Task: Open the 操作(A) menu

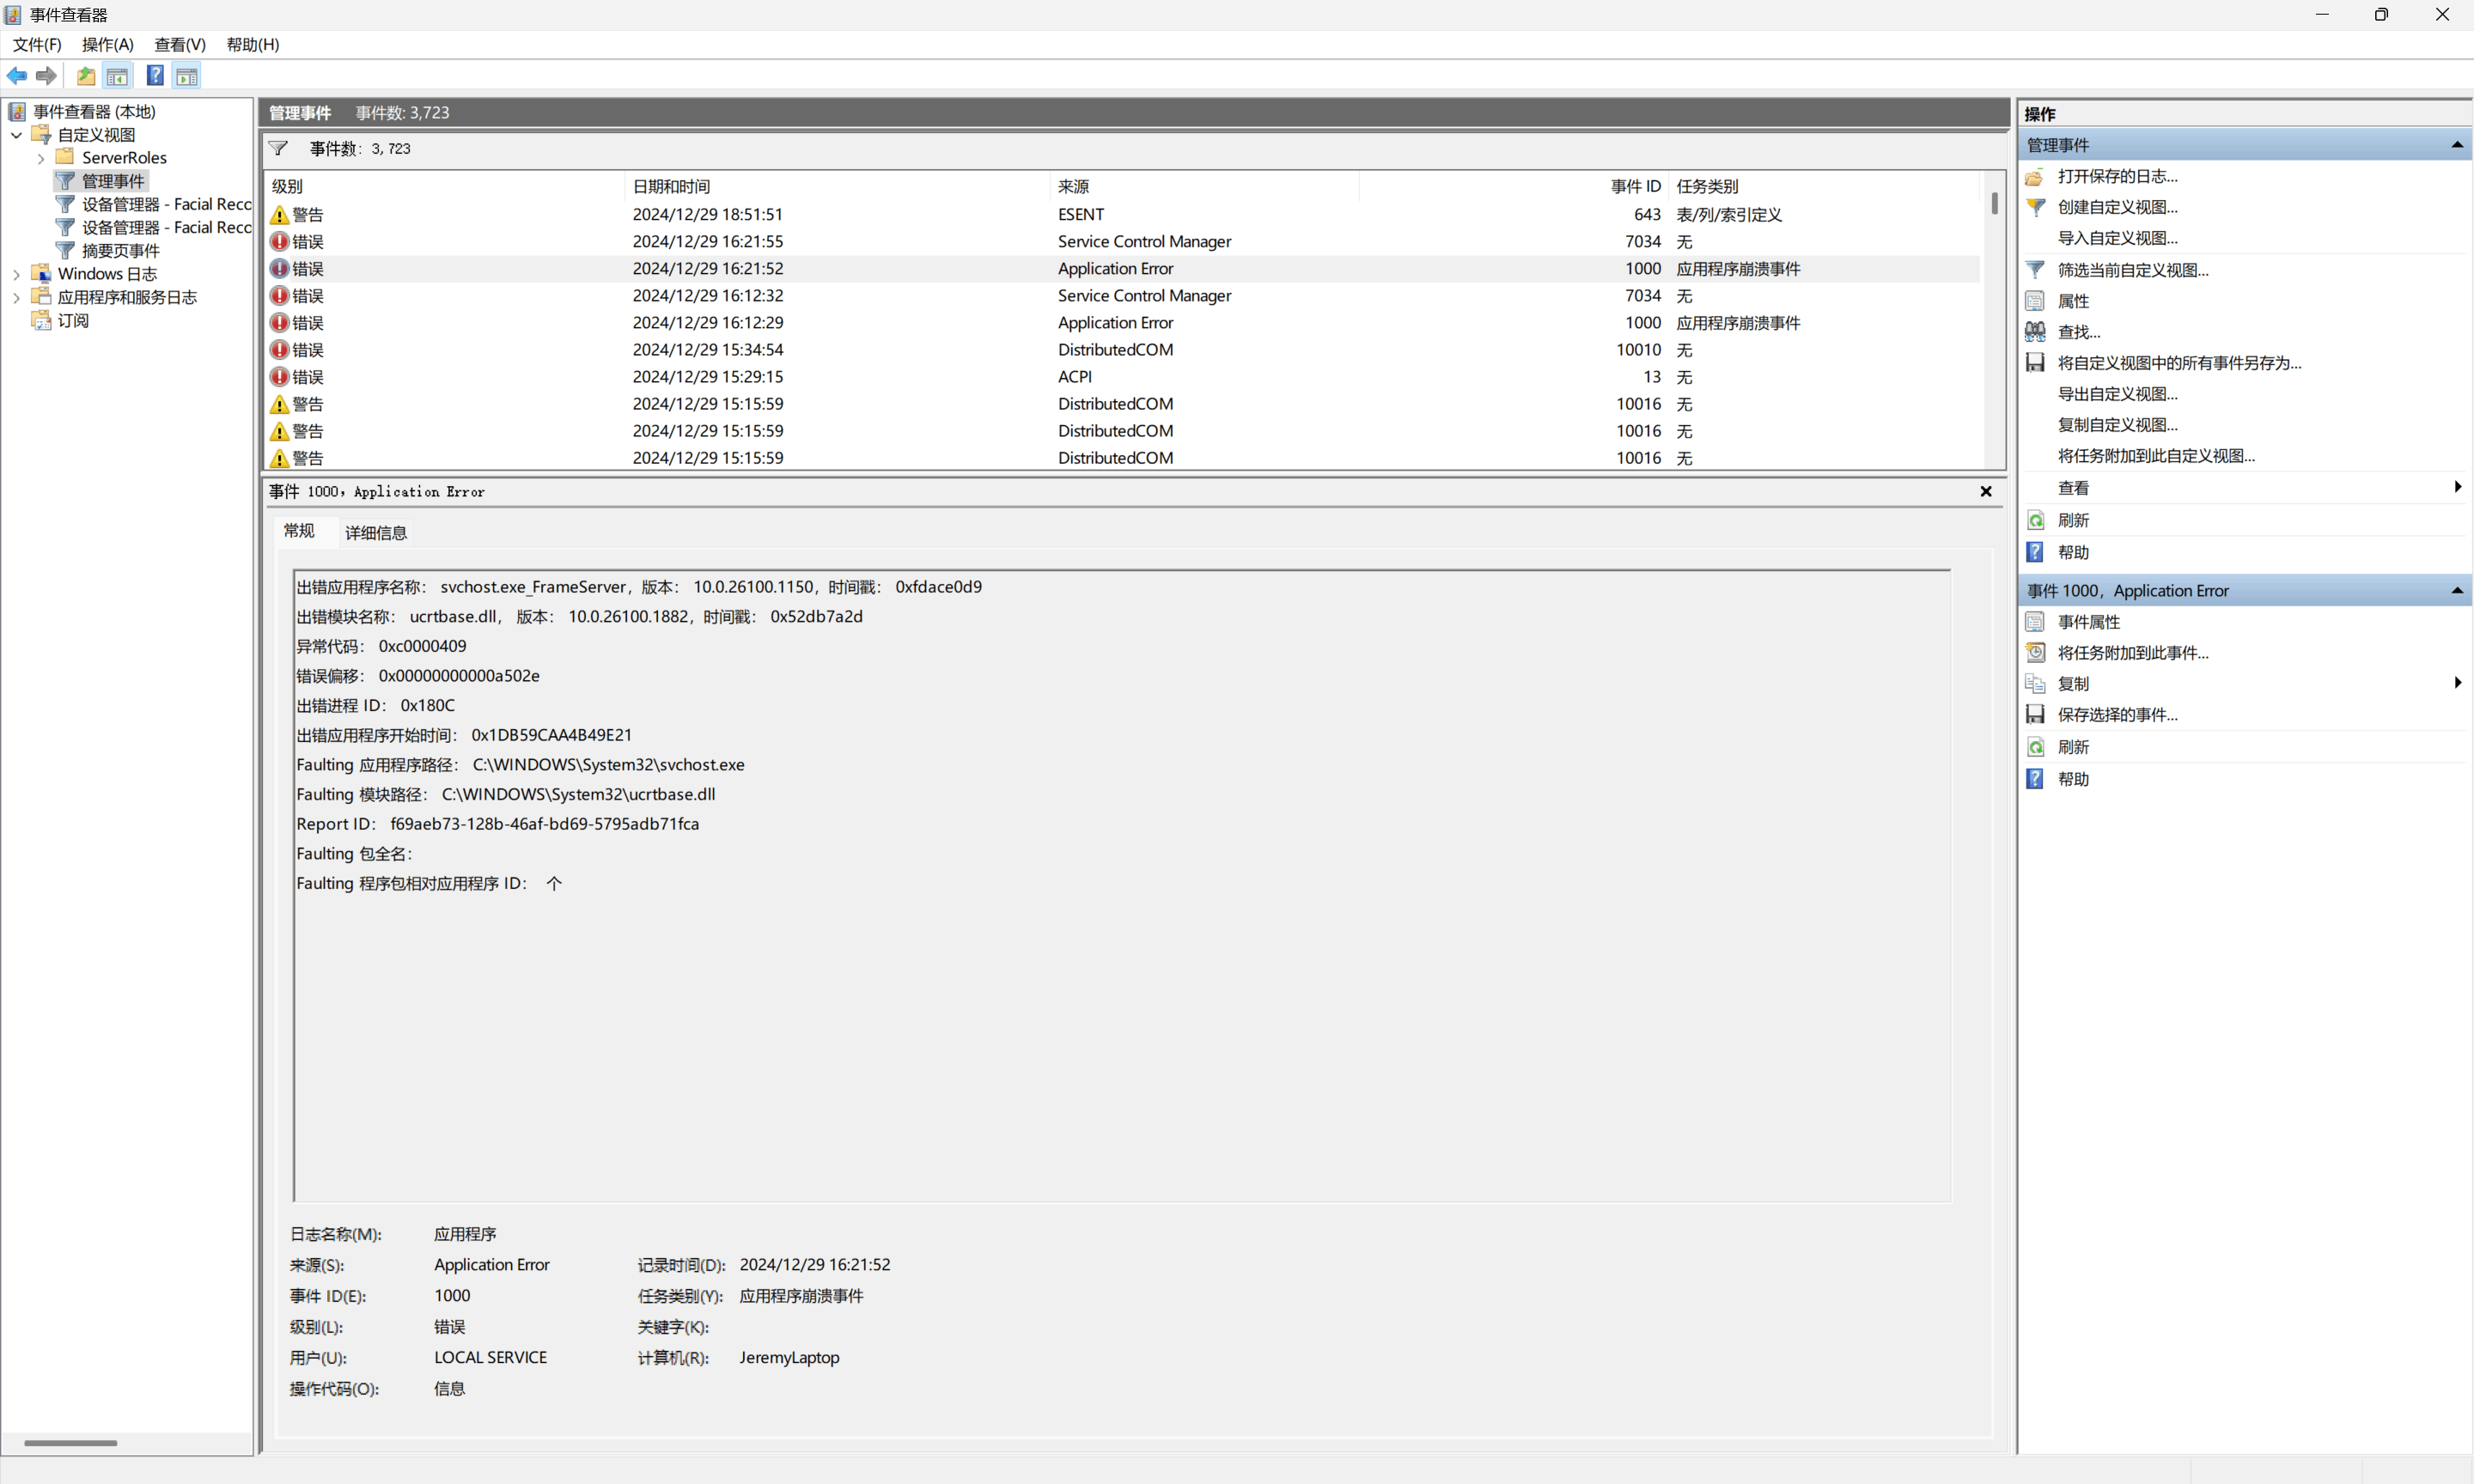Action: tap(107, 44)
